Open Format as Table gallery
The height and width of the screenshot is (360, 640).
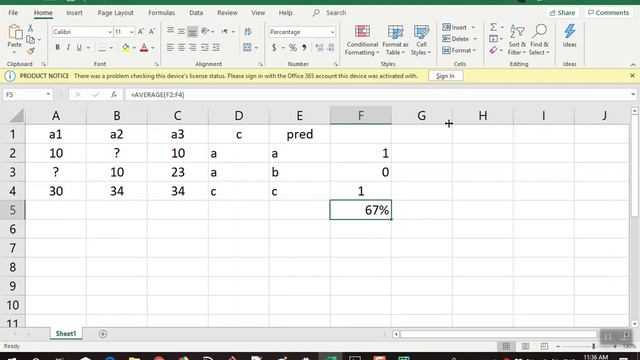[395, 40]
